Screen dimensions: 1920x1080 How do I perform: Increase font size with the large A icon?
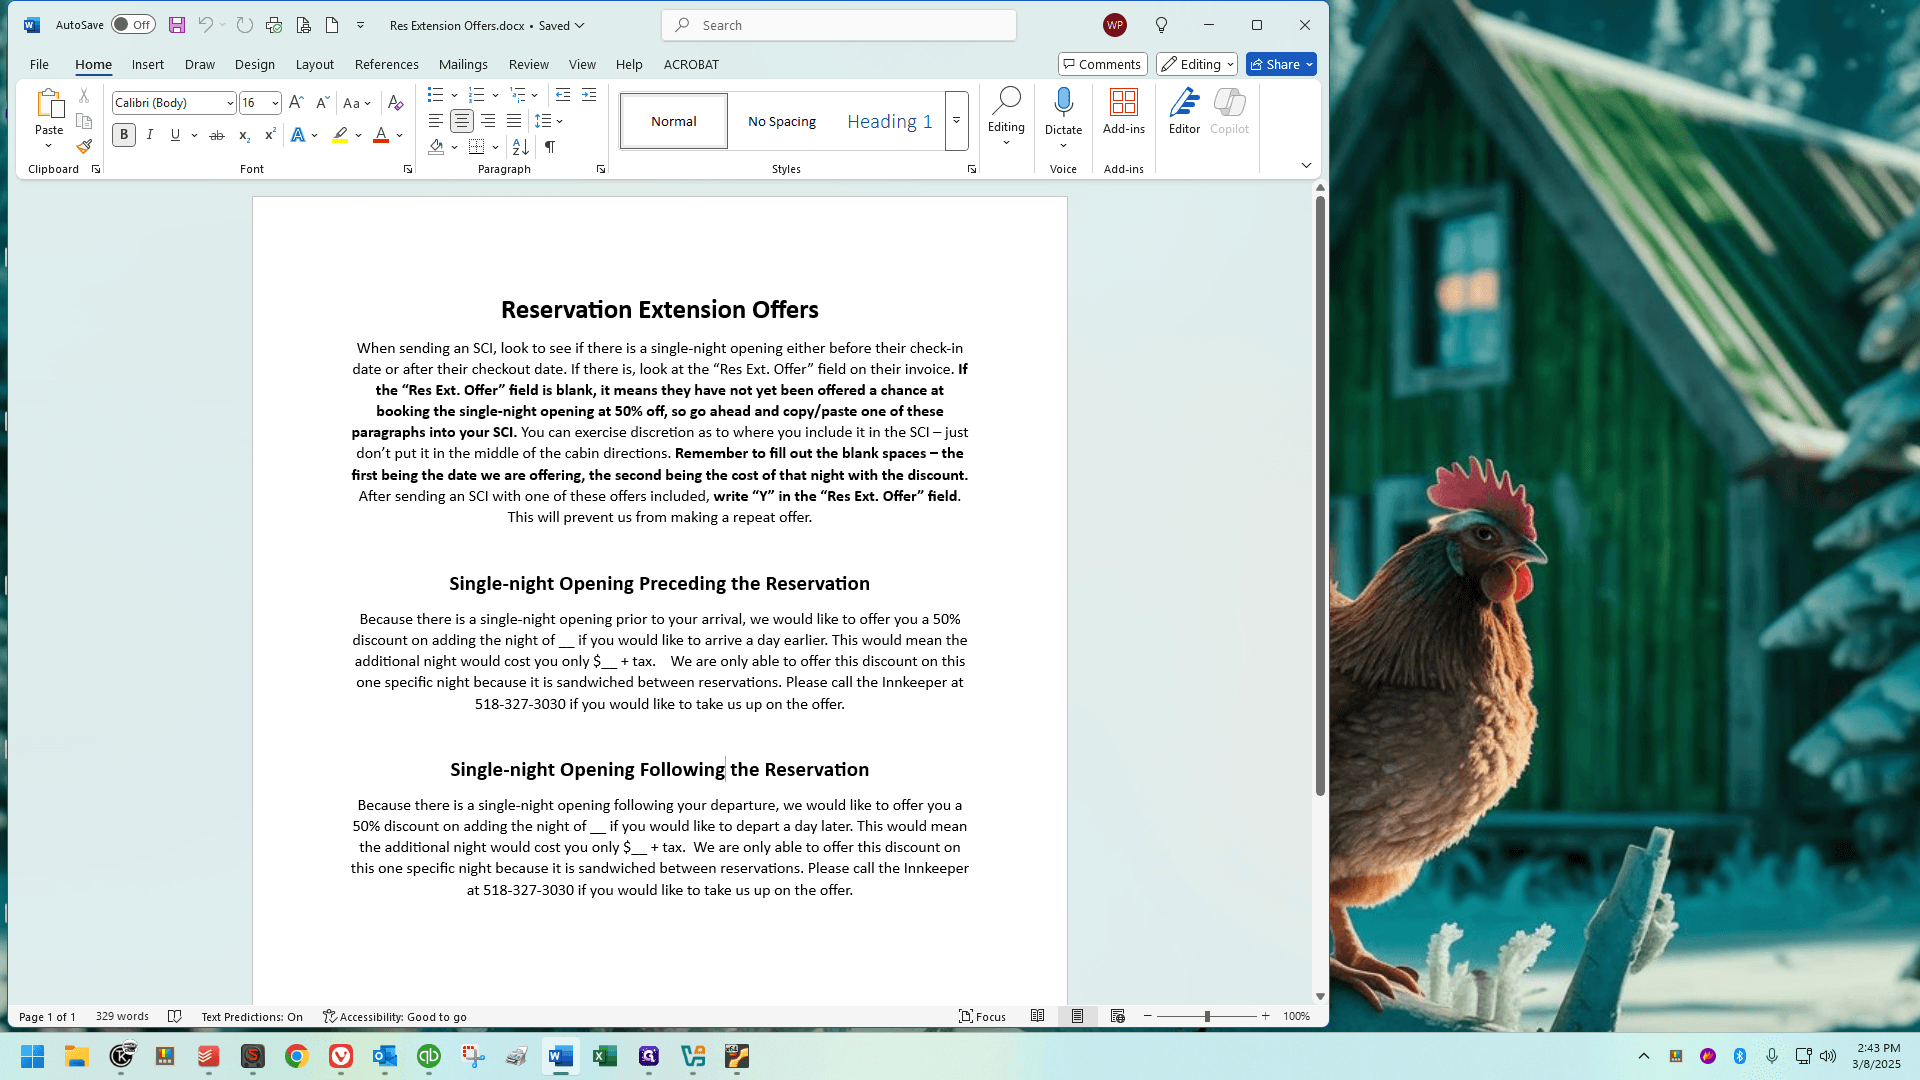(296, 102)
